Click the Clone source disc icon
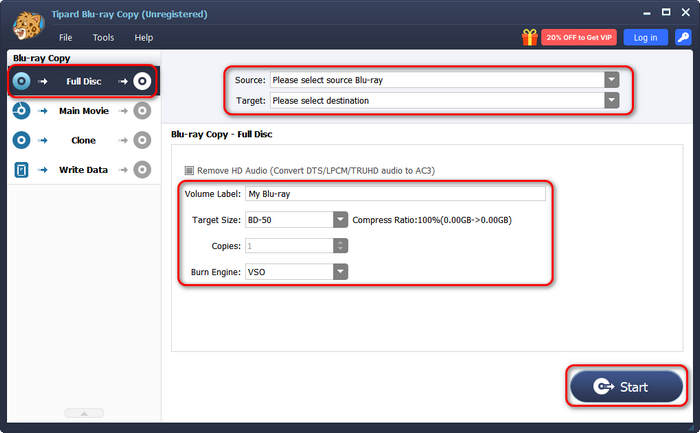The image size is (700, 433). pyautogui.click(x=21, y=140)
